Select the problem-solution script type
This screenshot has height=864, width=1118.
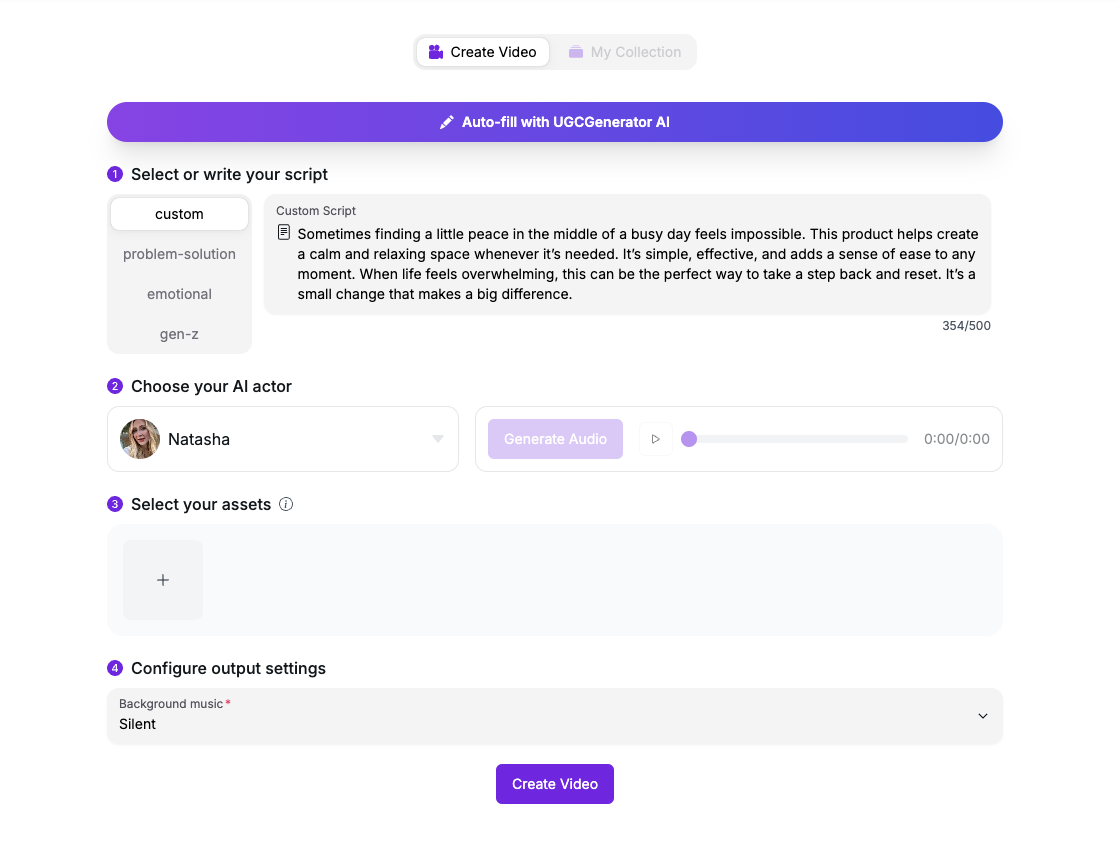click(179, 254)
